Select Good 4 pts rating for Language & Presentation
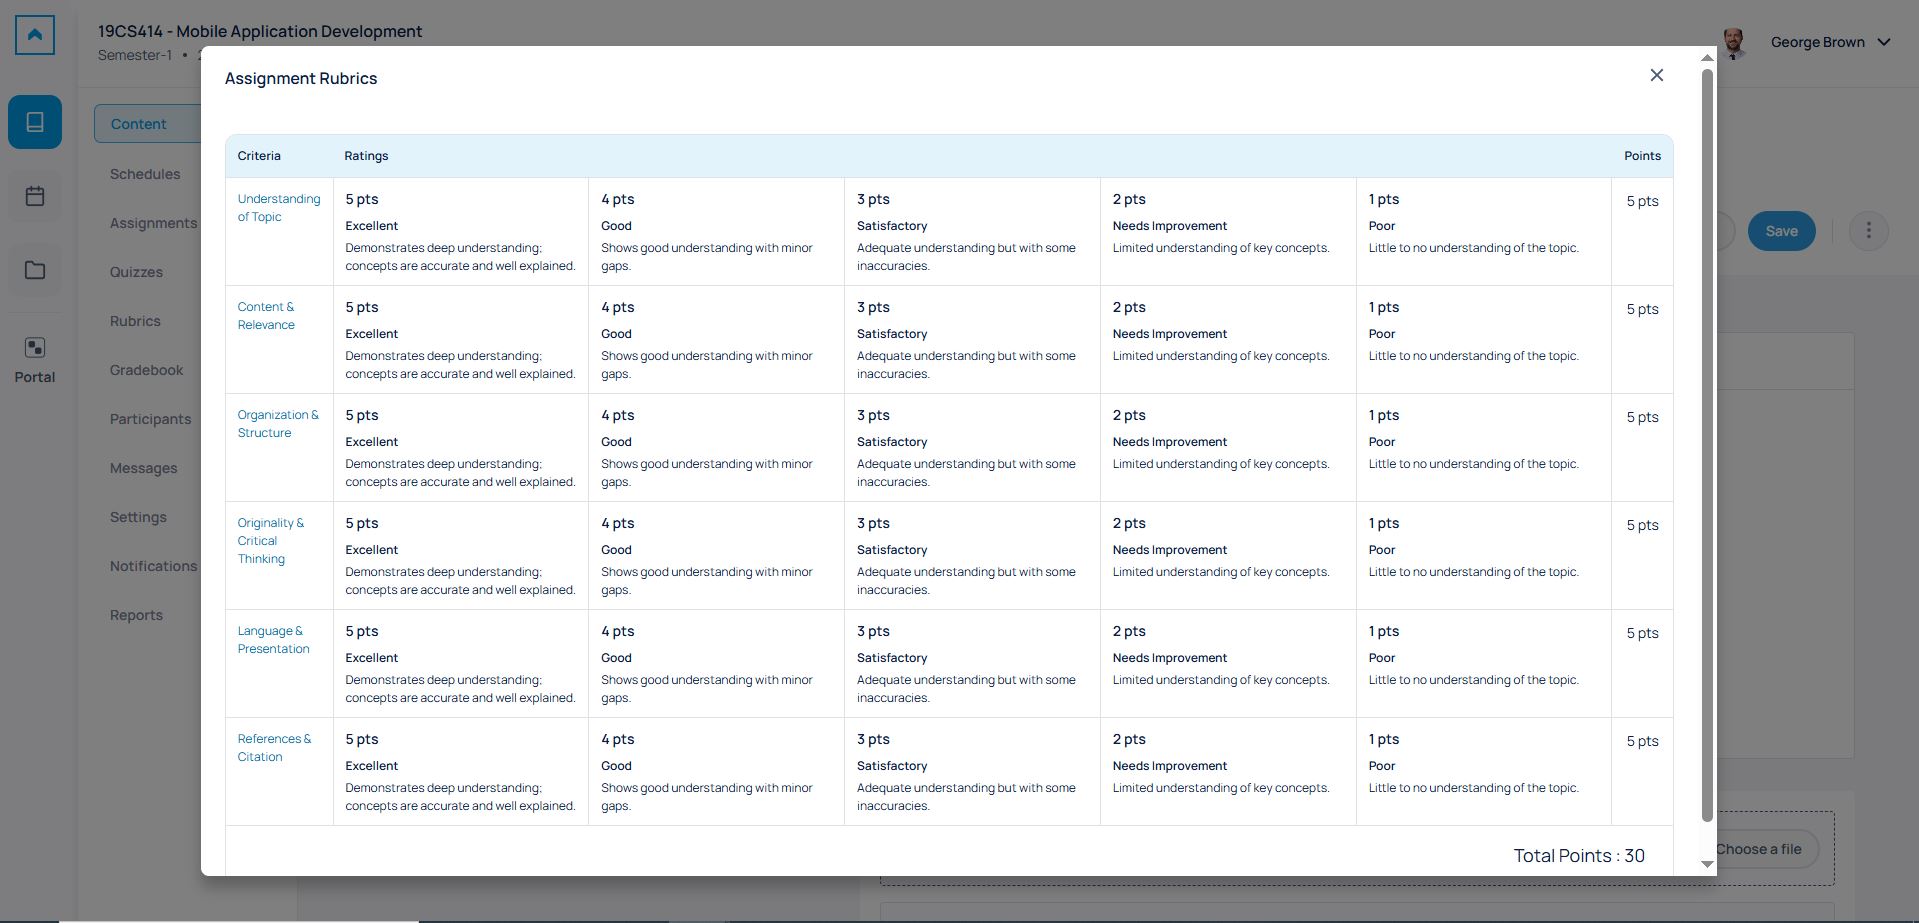The width and height of the screenshot is (1919, 923). coord(715,663)
